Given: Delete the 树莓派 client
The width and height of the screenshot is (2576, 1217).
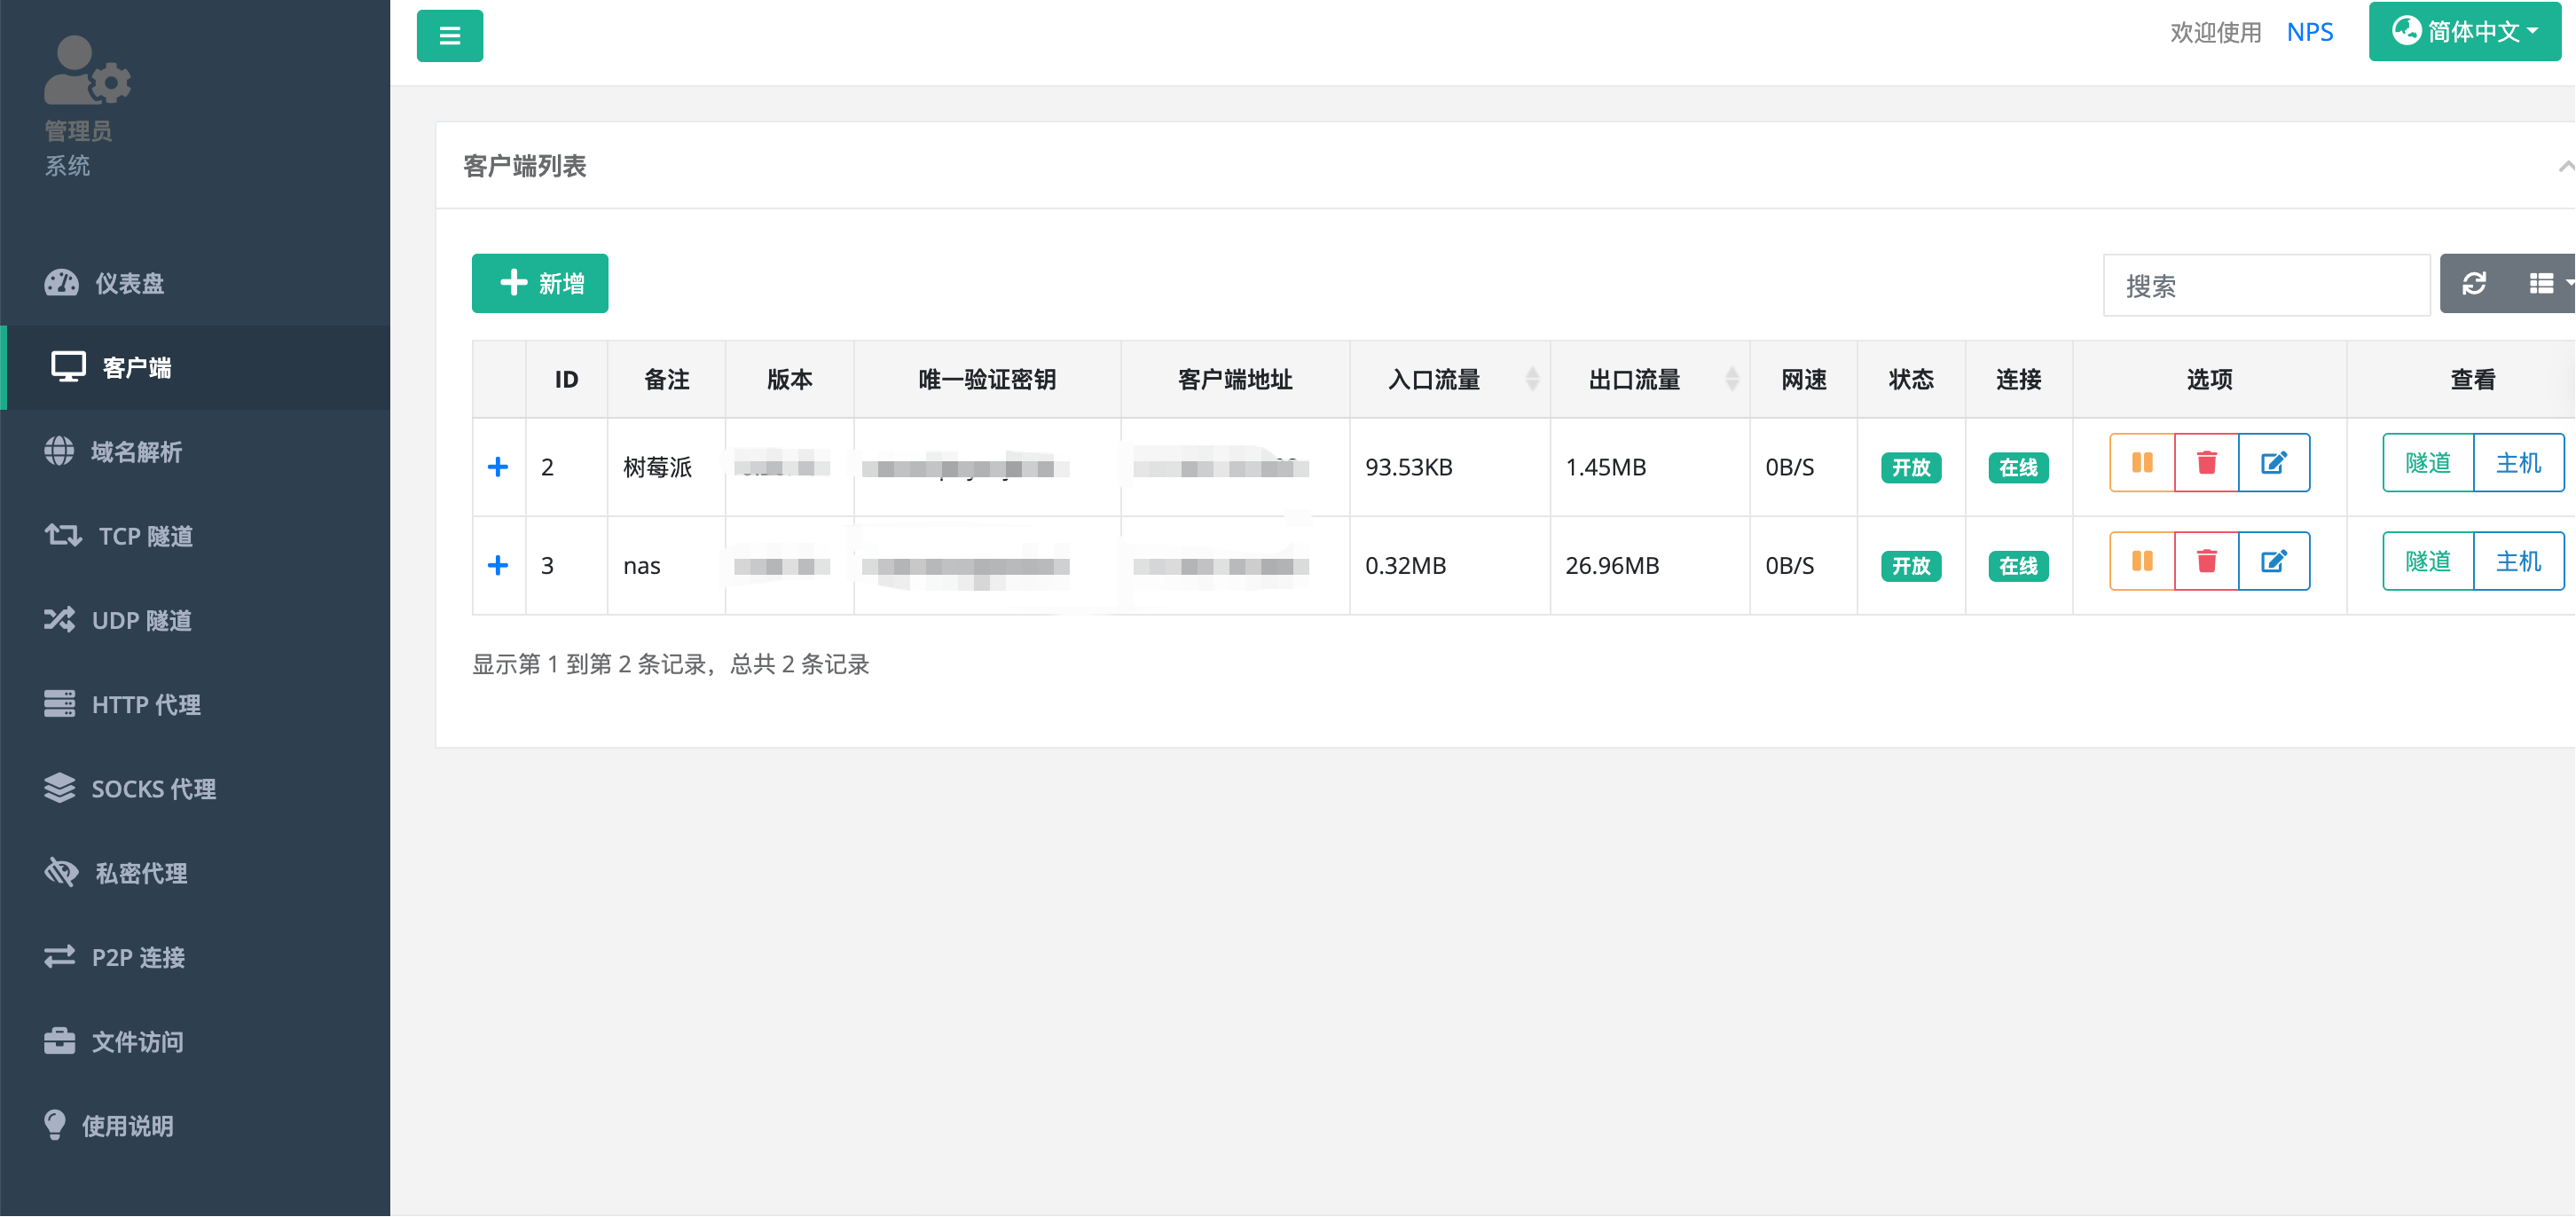Looking at the screenshot, I should click(x=2206, y=462).
